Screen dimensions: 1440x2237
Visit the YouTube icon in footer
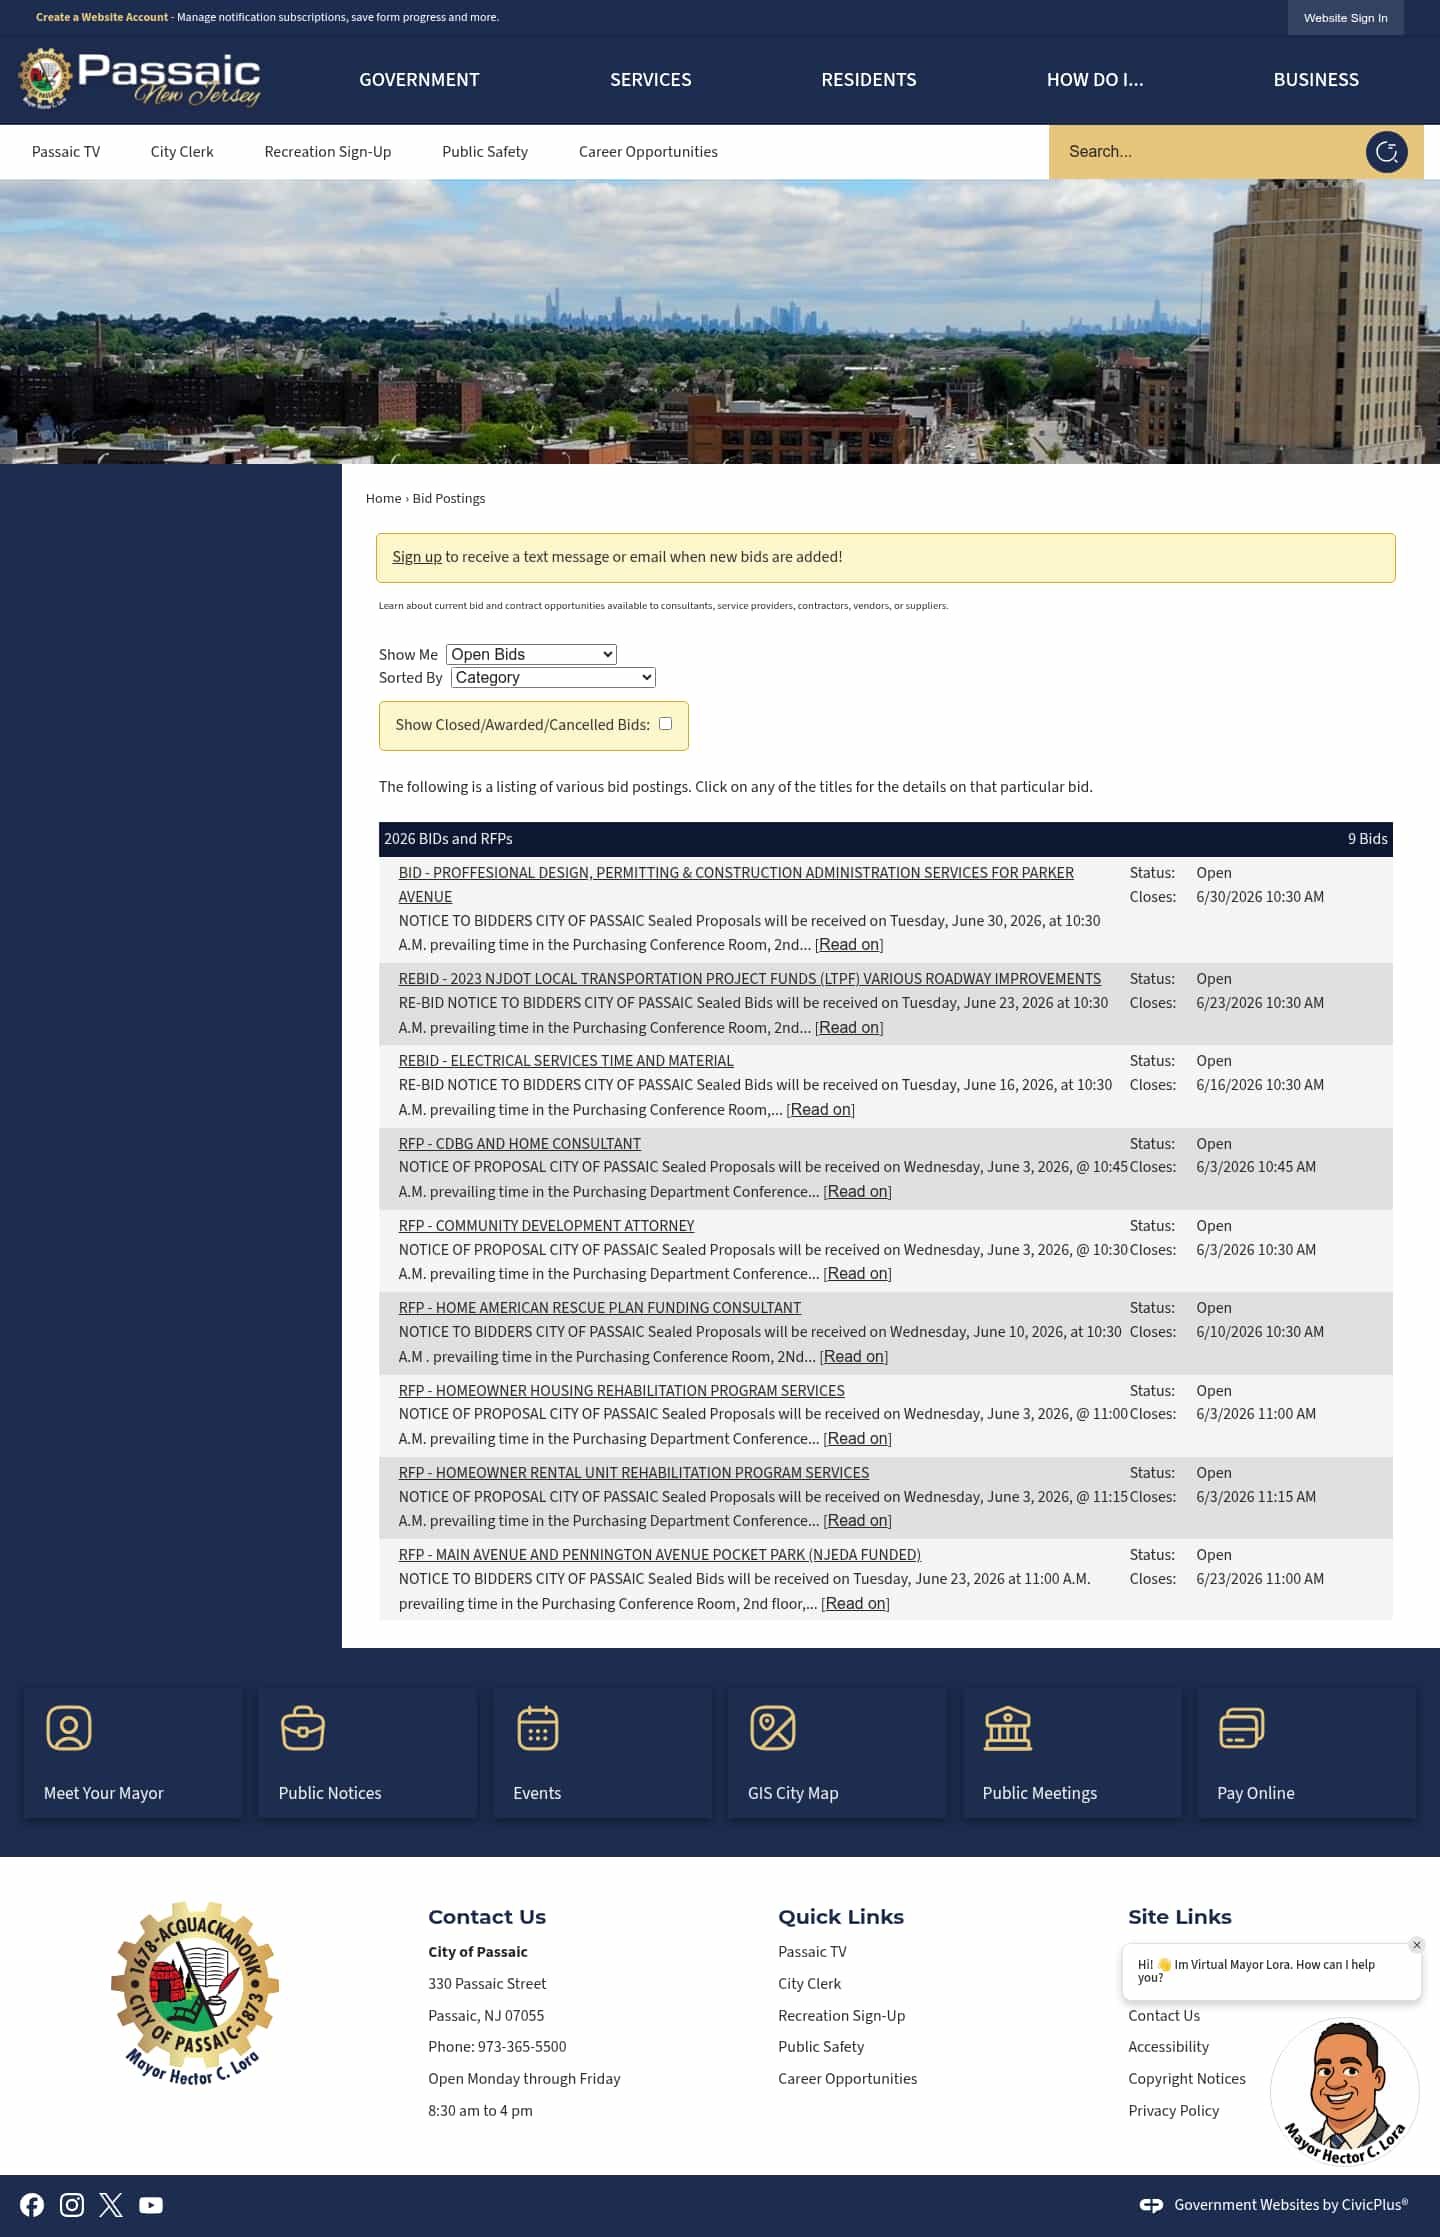pyautogui.click(x=151, y=2205)
